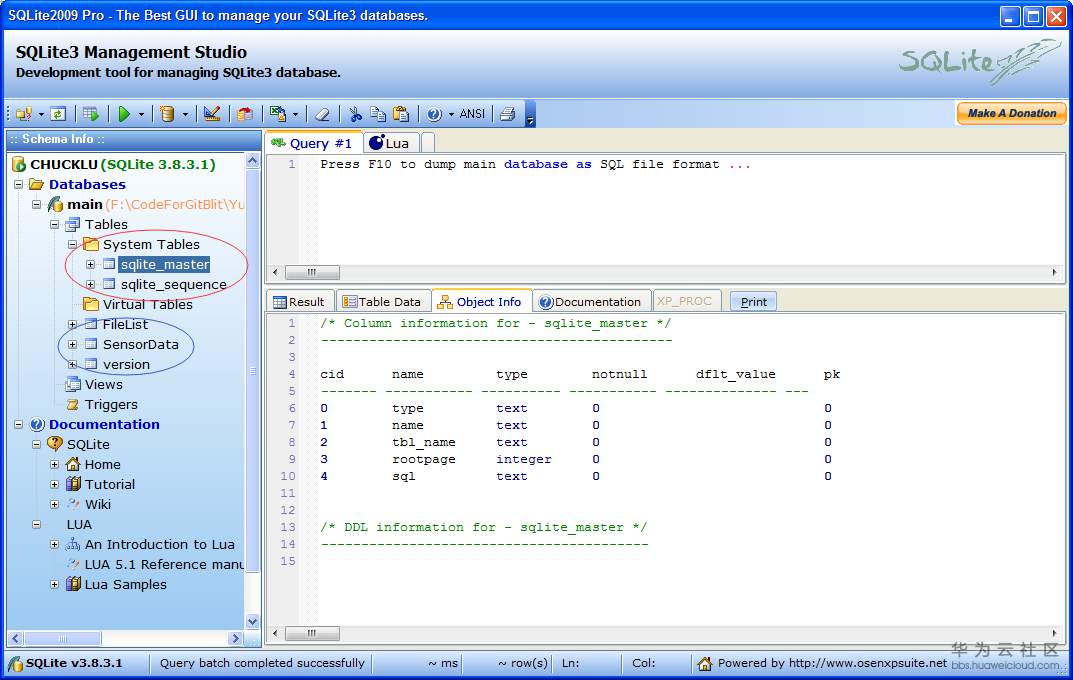Click the small blank new-tab button
Viewport: 1073px width, 680px height.
coord(428,143)
